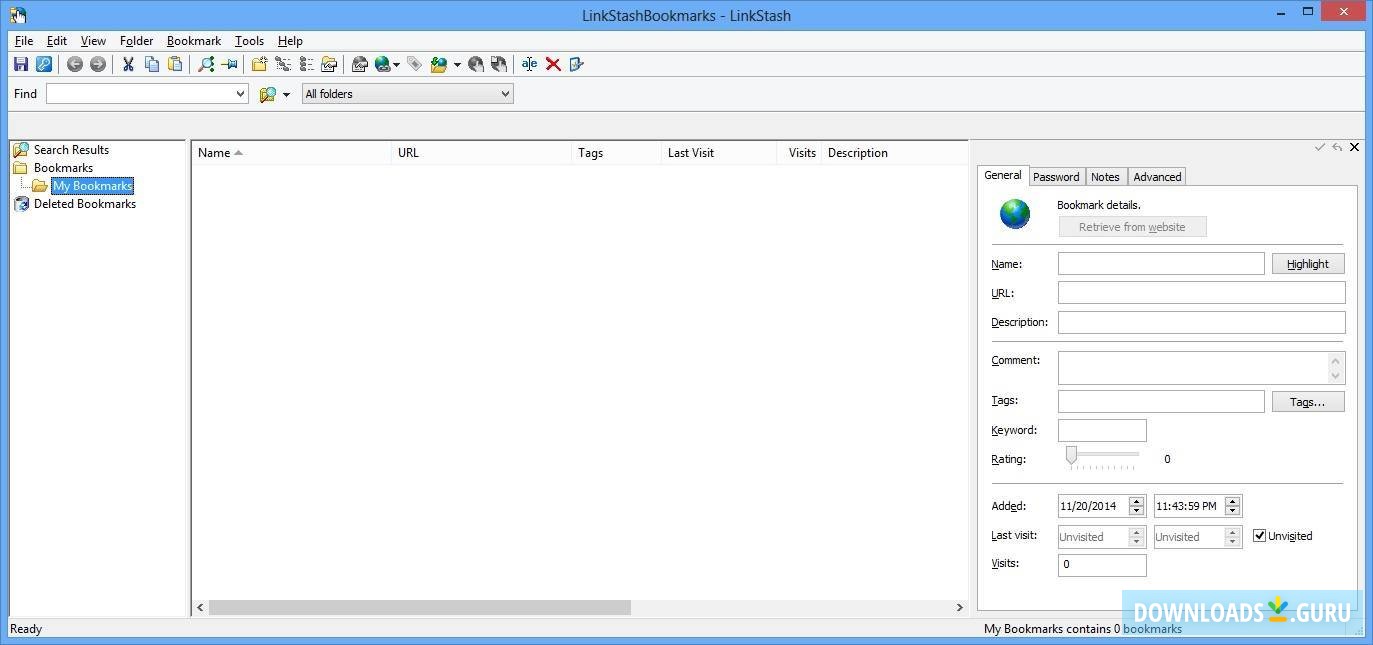Adjust the Added time spinner
Screen dimensions: 1373x645
(x=1233, y=506)
